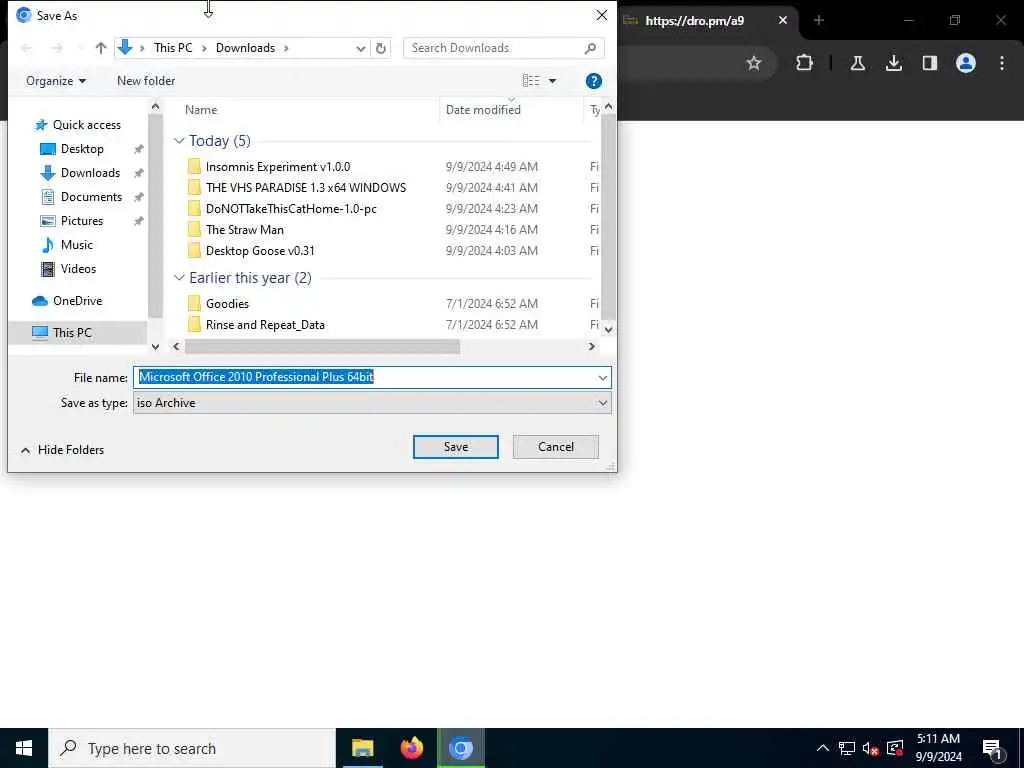1024x768 pixels.
Task: Click the muted volume tray icon
Action: pos(870,748)
